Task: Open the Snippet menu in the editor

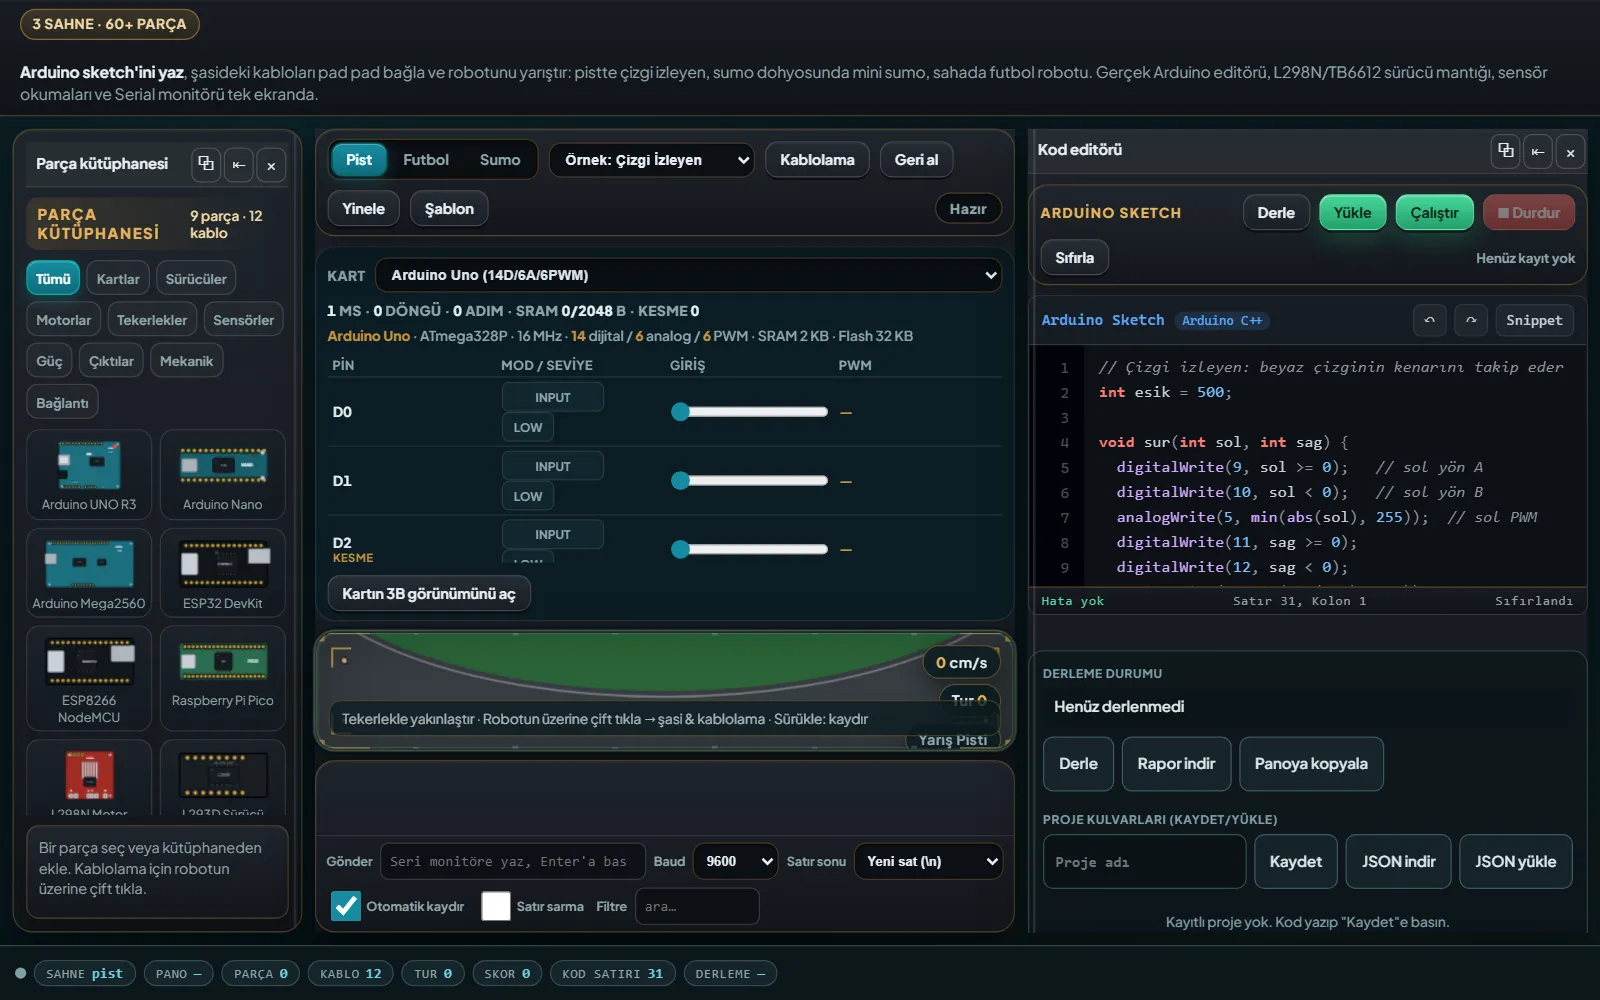Action: tap(1534, 320)
